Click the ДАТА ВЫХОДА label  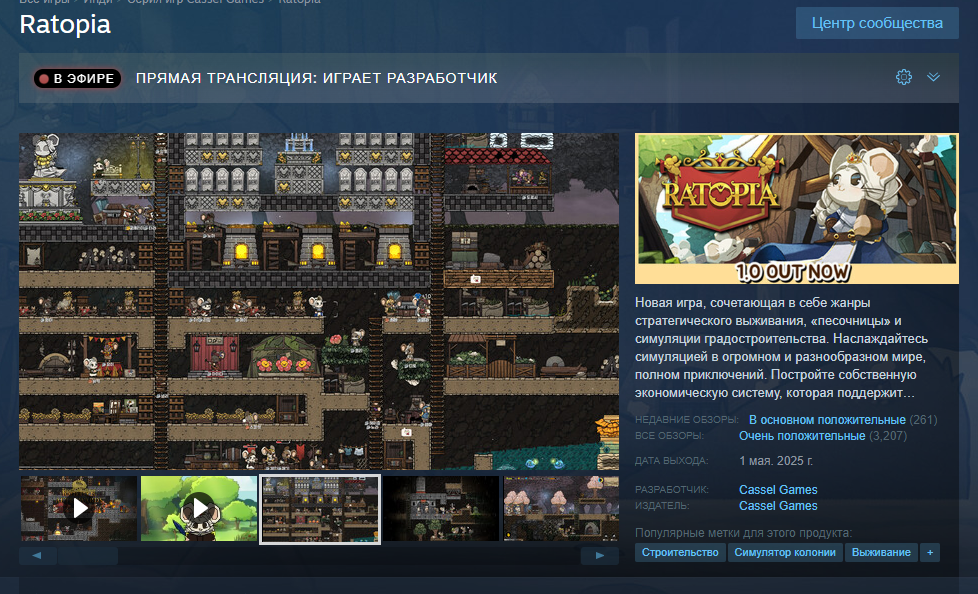(672, 461)
